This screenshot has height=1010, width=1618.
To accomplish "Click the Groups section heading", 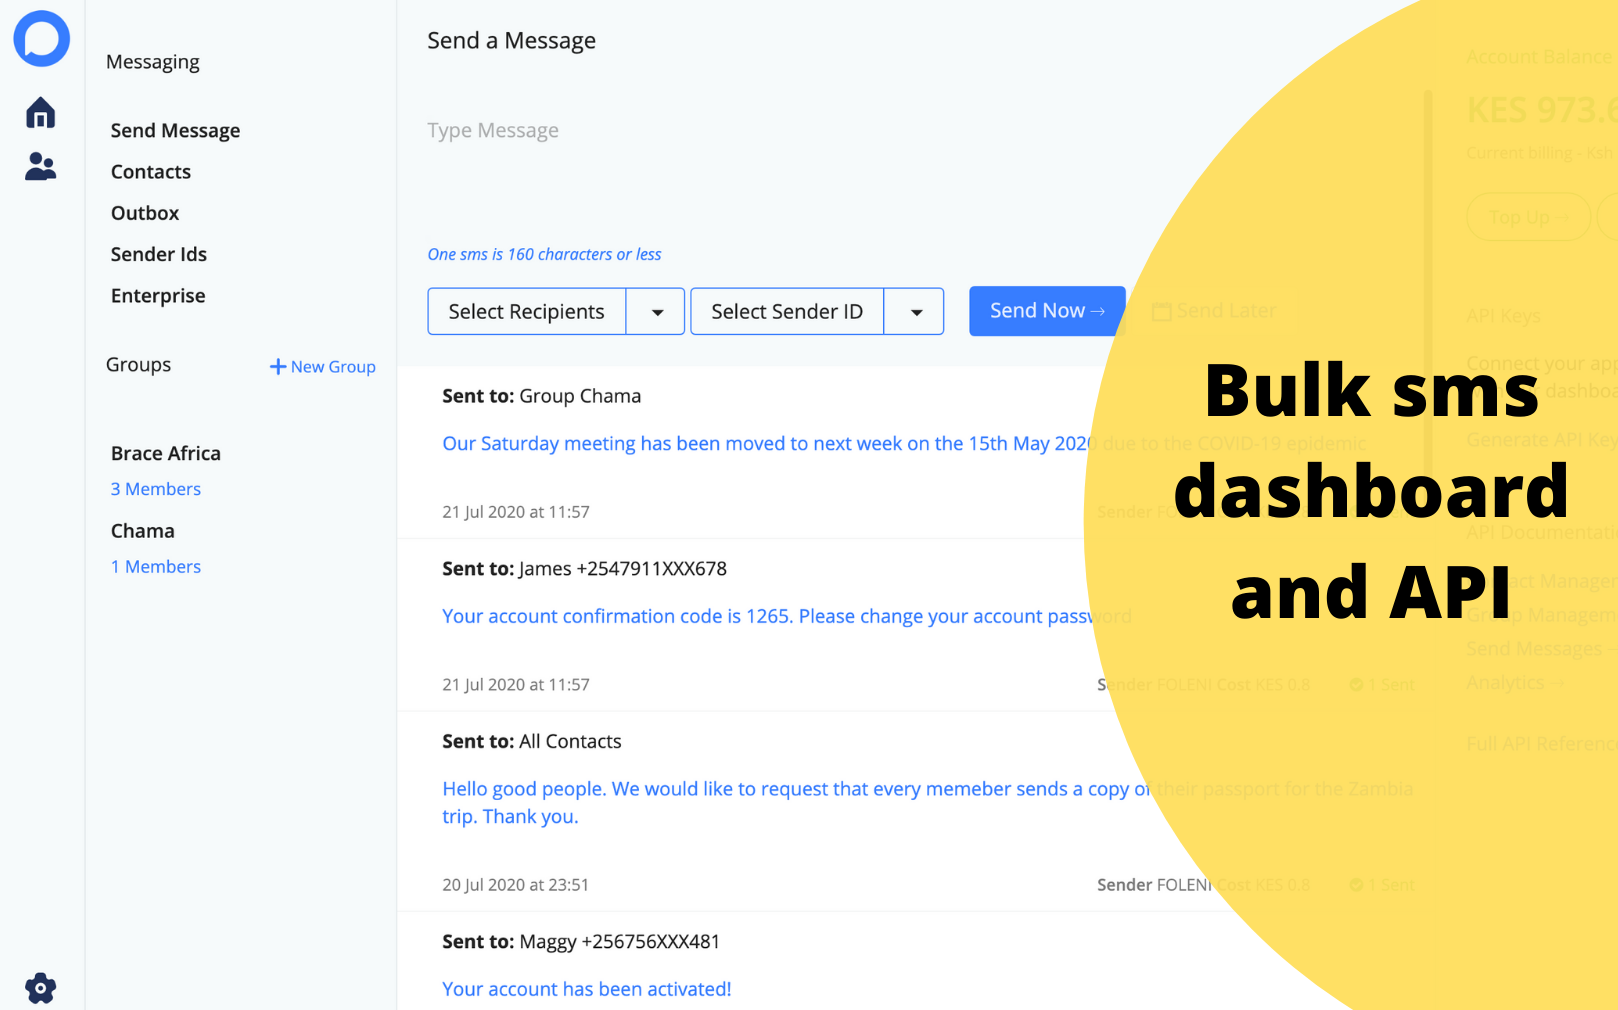I will coord(139,365).
